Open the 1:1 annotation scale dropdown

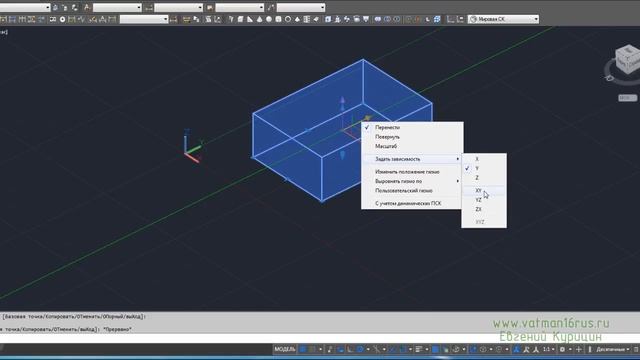coord(549,349)
